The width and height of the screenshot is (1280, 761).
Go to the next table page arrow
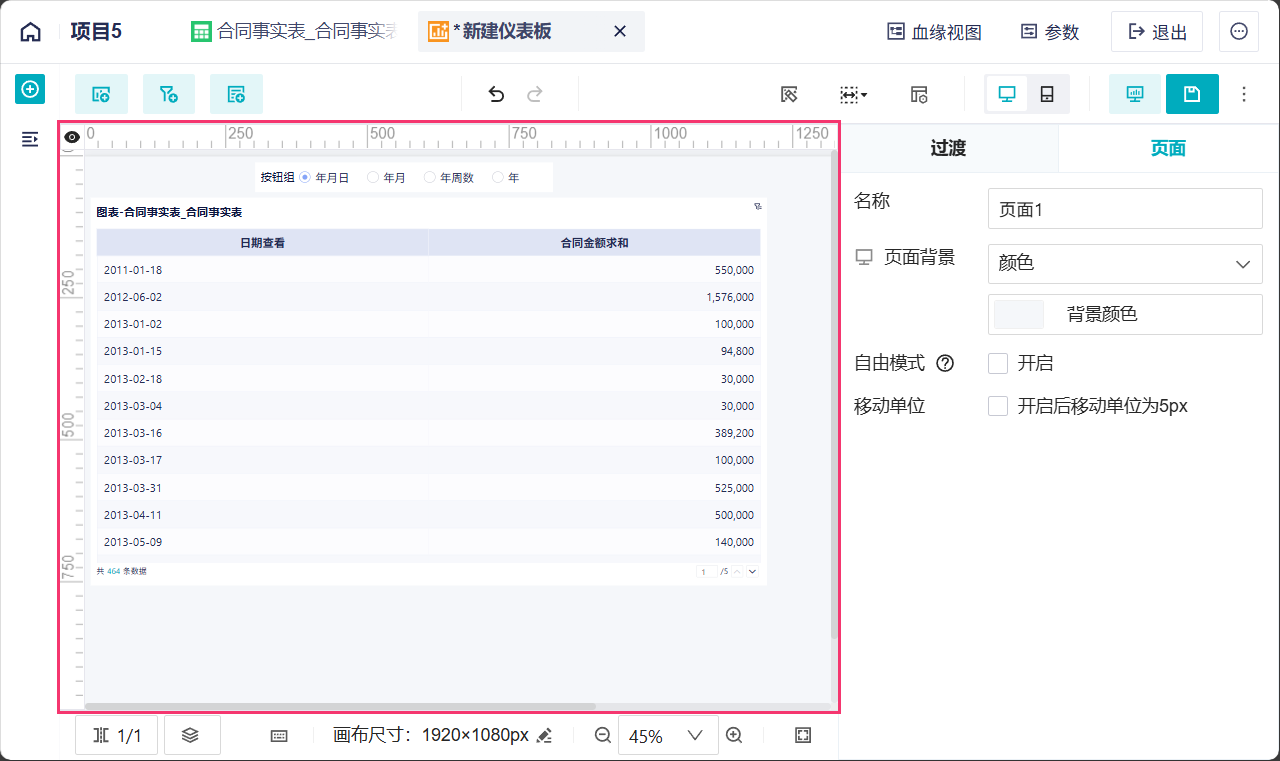(752, 571)
